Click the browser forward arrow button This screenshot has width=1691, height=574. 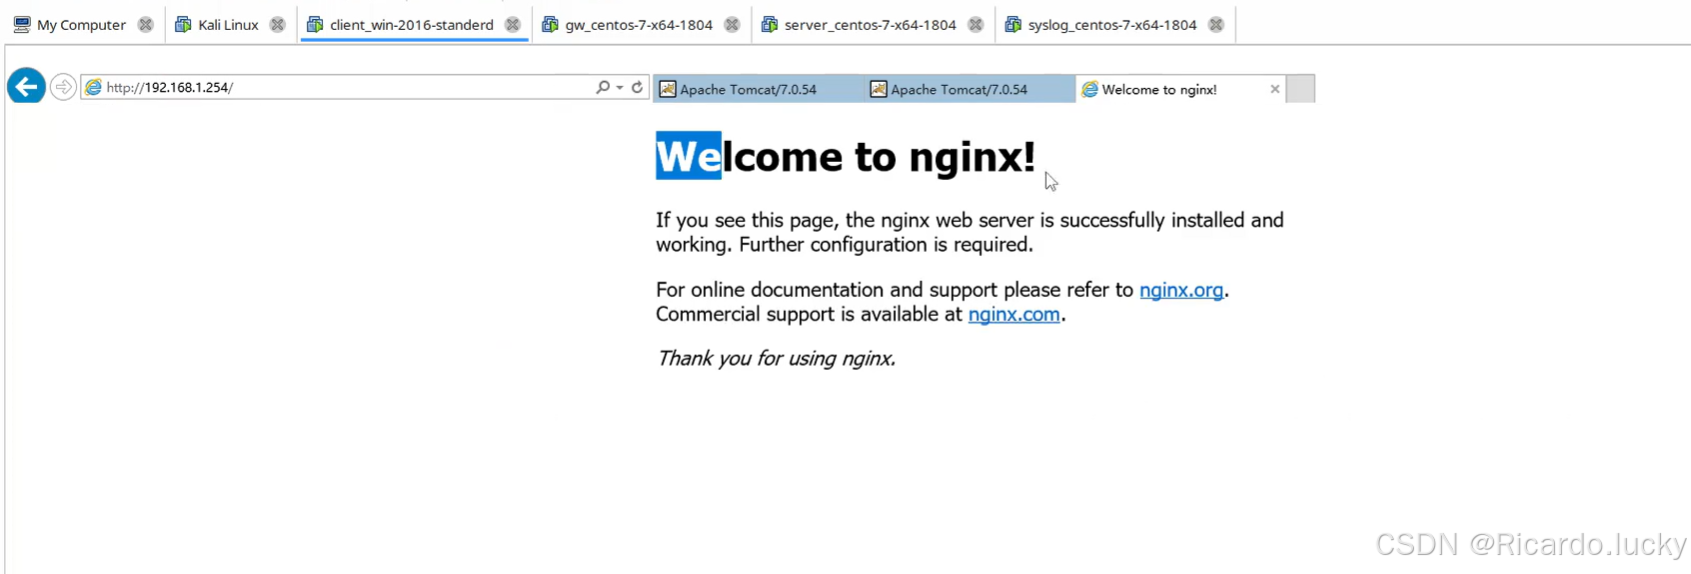(63, 87)
